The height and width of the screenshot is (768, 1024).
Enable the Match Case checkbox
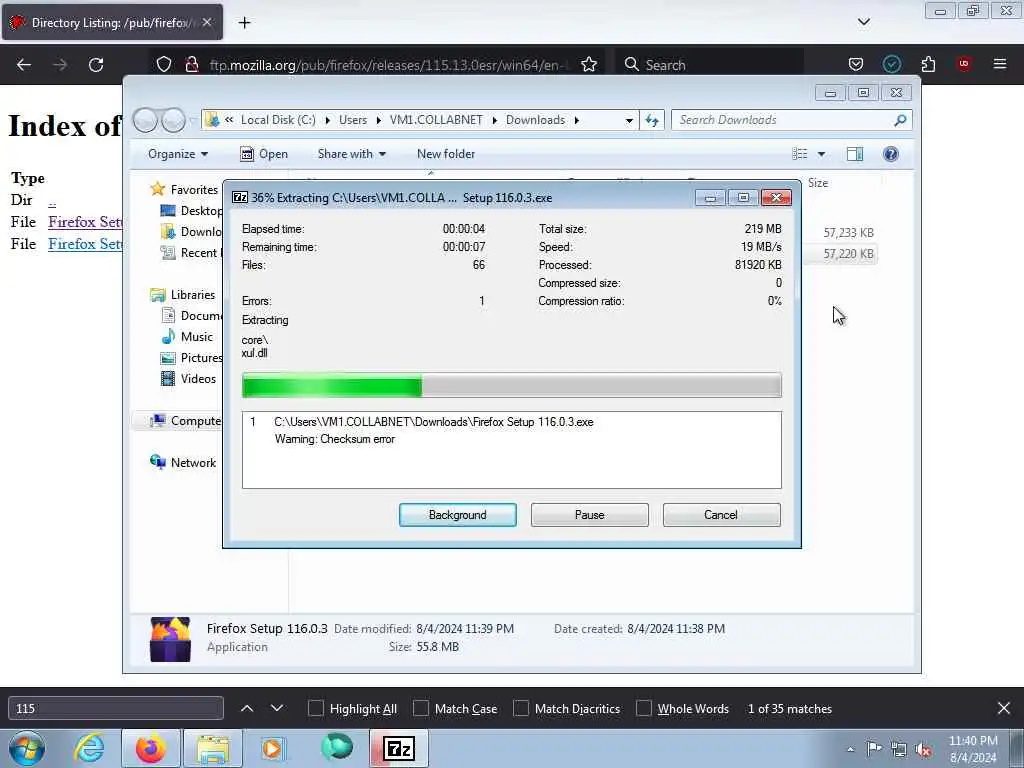[421, 709]
